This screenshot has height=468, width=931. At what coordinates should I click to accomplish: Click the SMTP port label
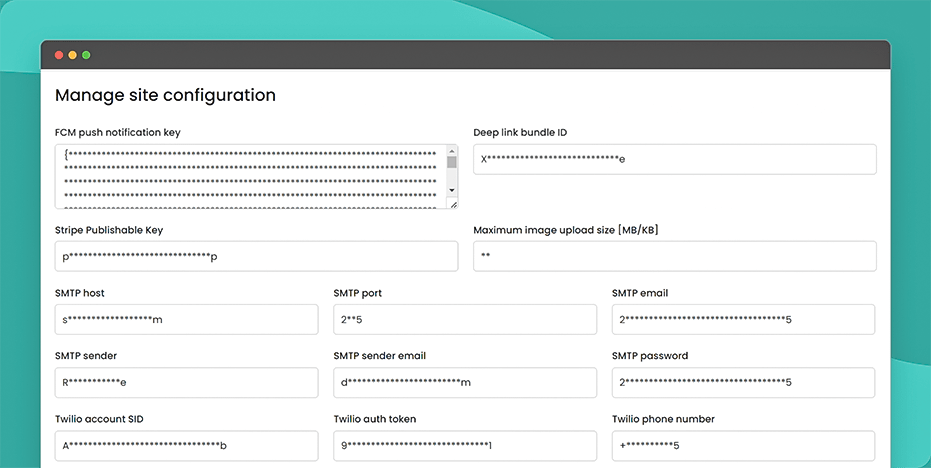tap(357, 293)
